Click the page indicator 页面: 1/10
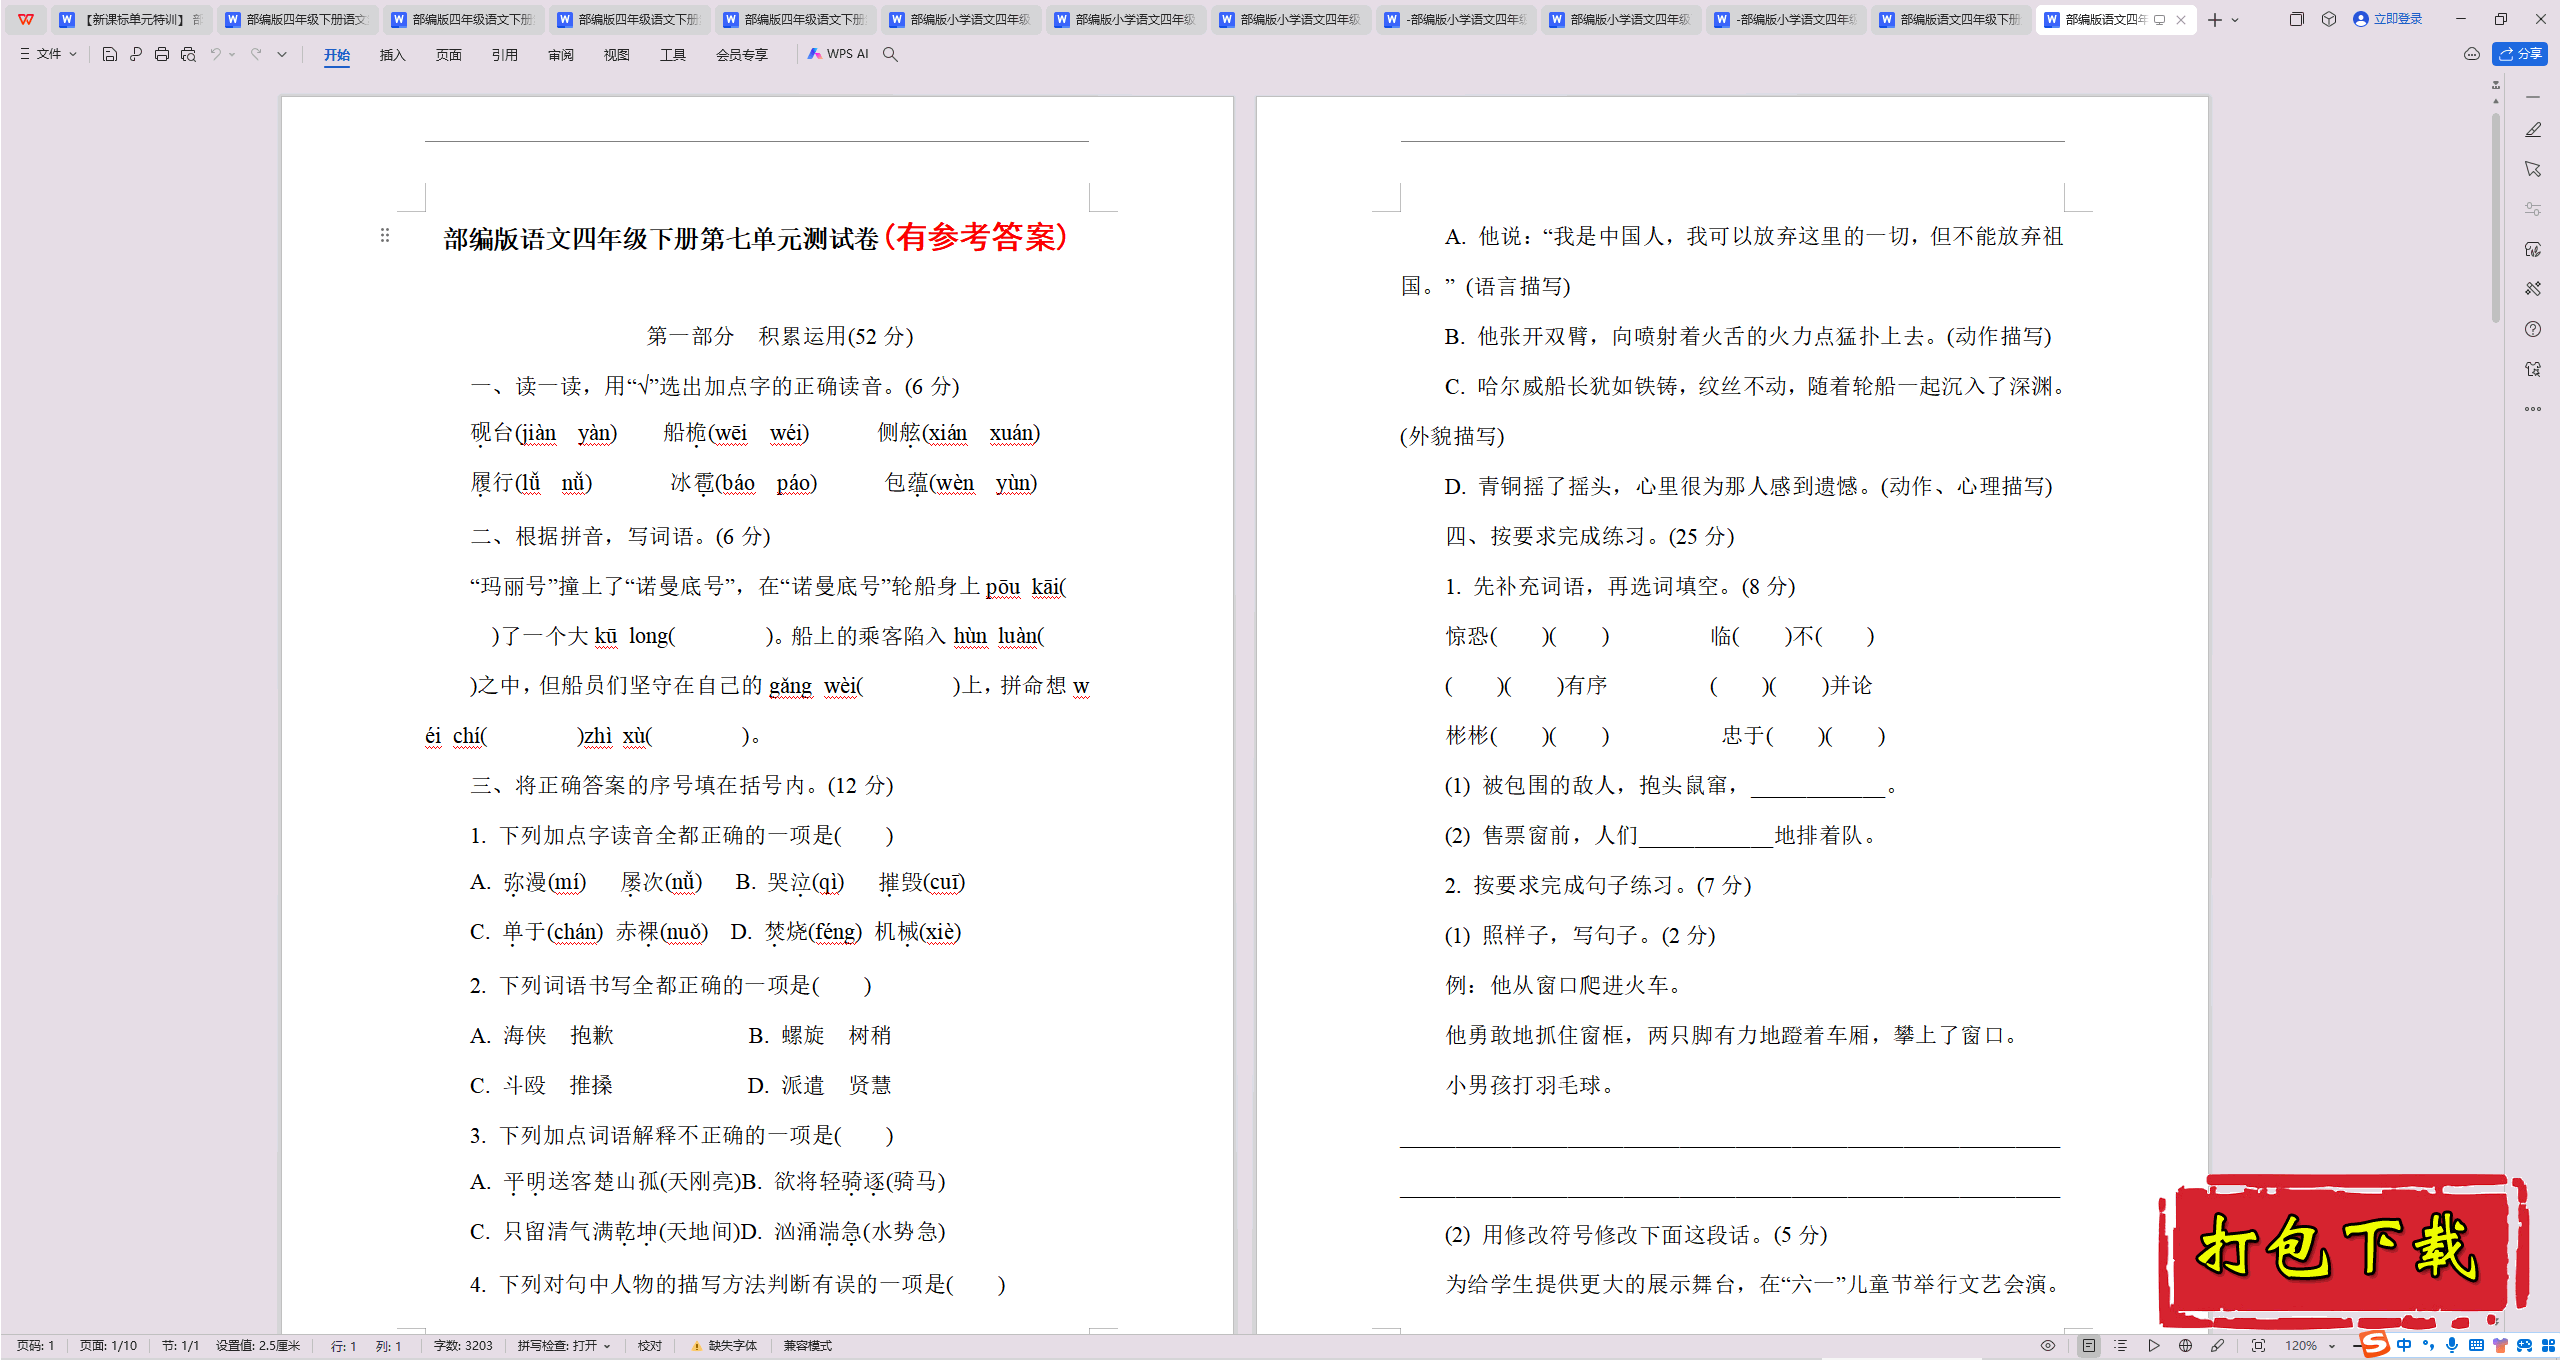 108,1346
